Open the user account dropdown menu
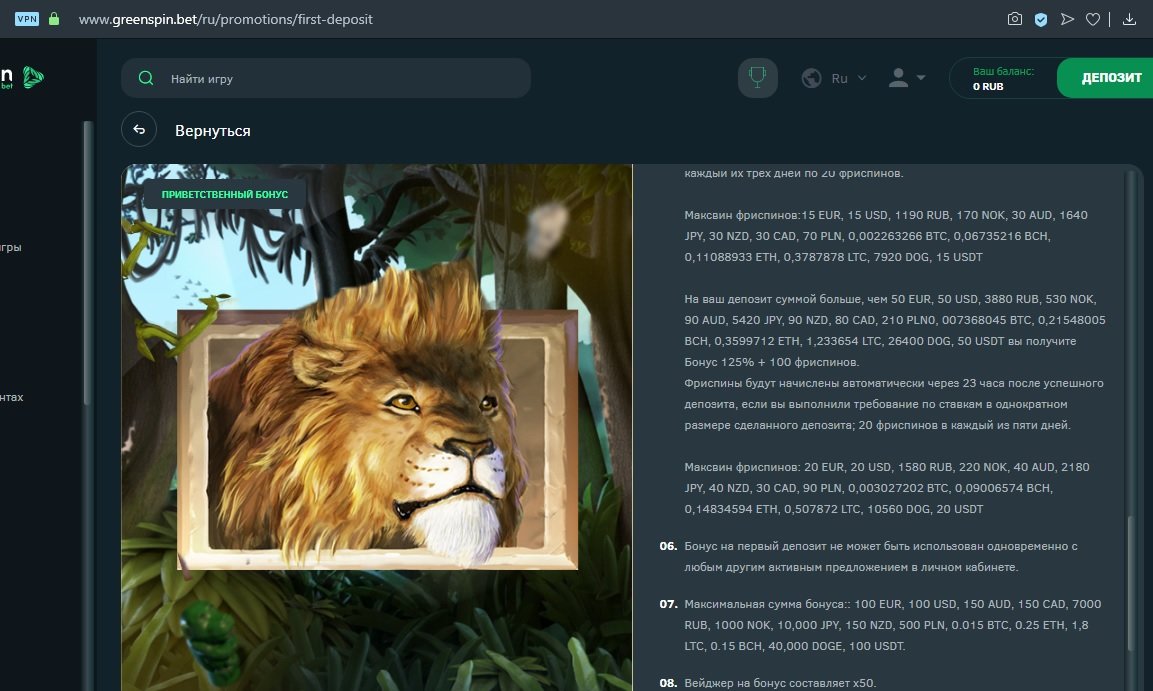The width and height of the screenshot is (1153, 691). coord(907,78)
